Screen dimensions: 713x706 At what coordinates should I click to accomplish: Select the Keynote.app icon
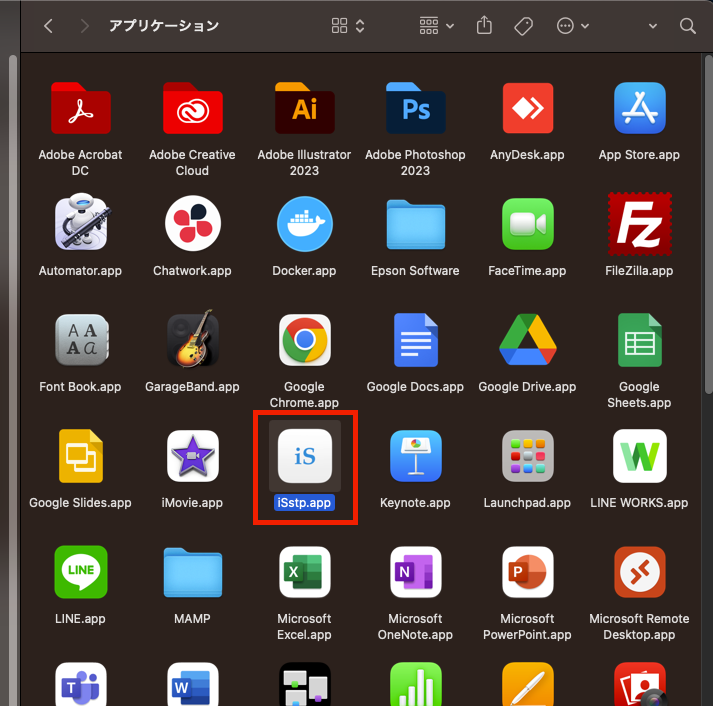pos(416,456)
